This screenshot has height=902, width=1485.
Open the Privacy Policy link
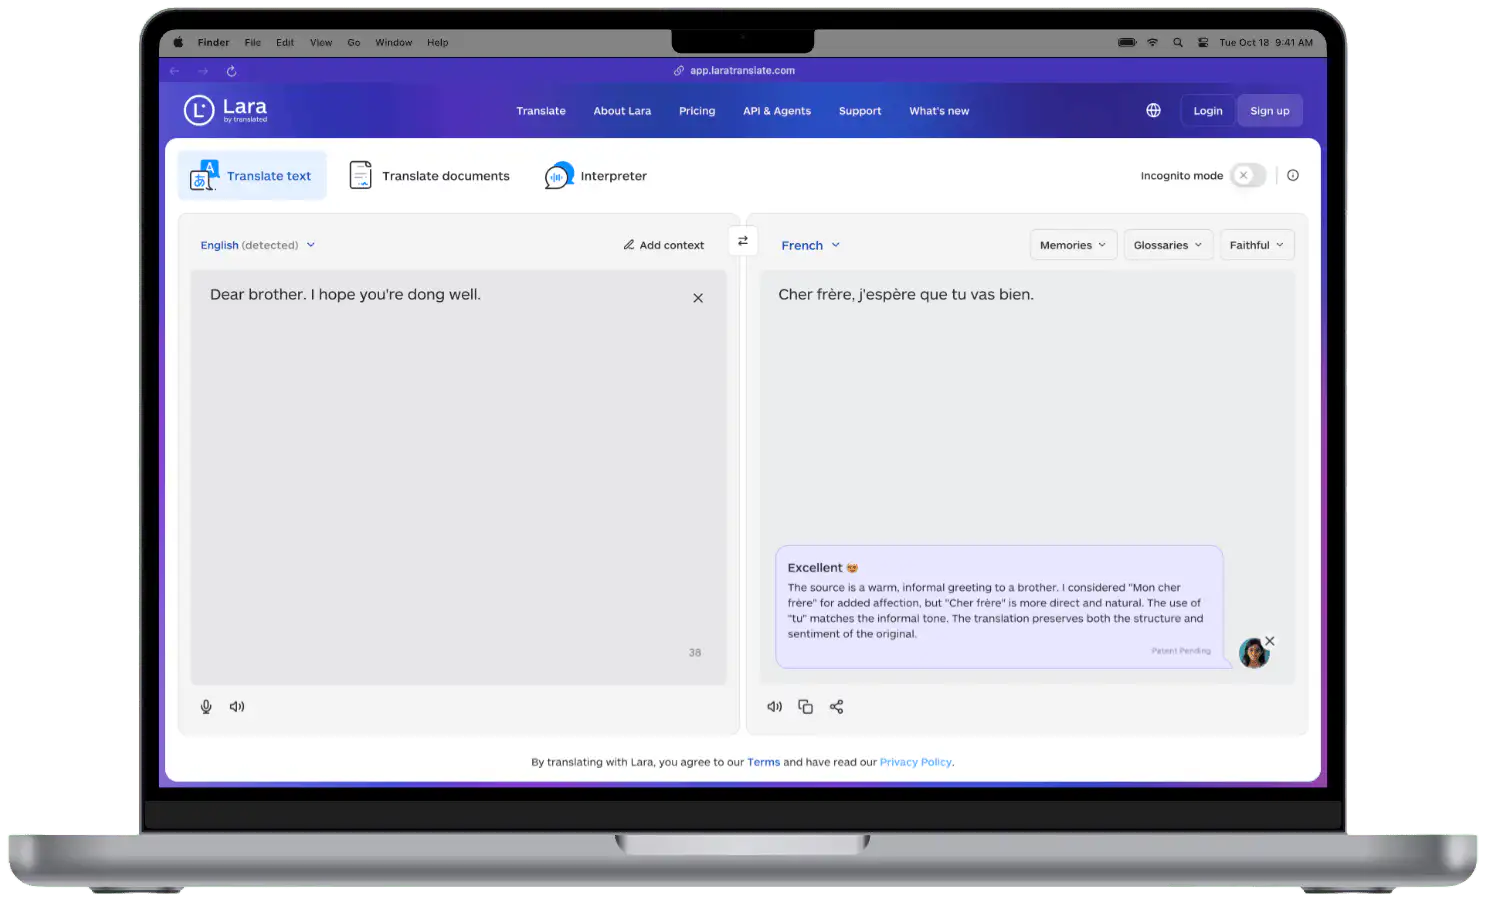click(915, 762)
